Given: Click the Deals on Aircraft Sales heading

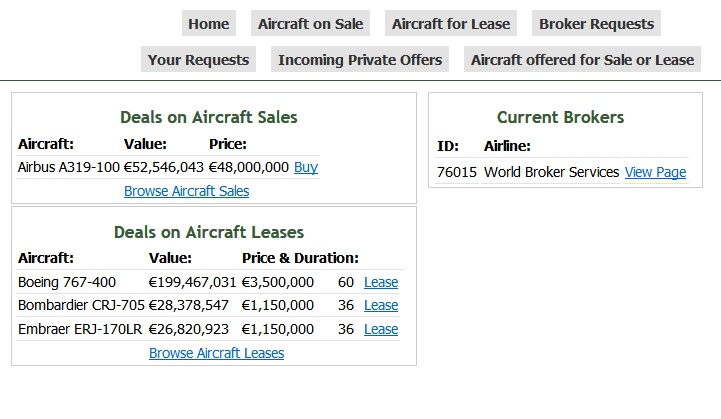Looking at the screenshot, I should point(208,117).
